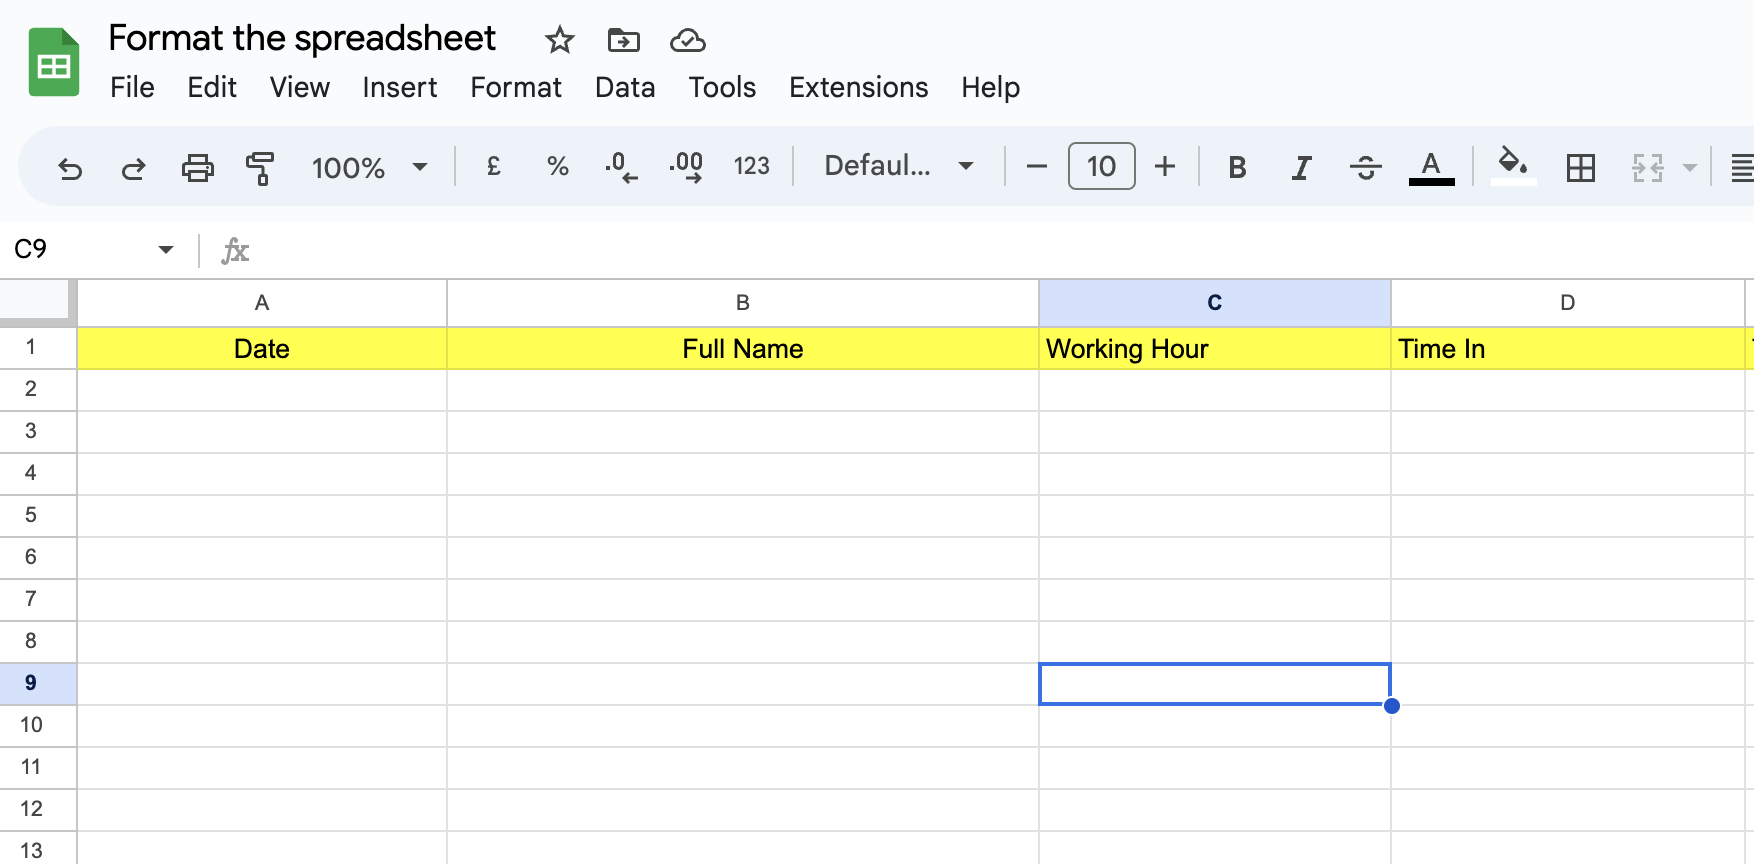
Task: Click the merge cells icon
Action: (x=1648, y=167)
